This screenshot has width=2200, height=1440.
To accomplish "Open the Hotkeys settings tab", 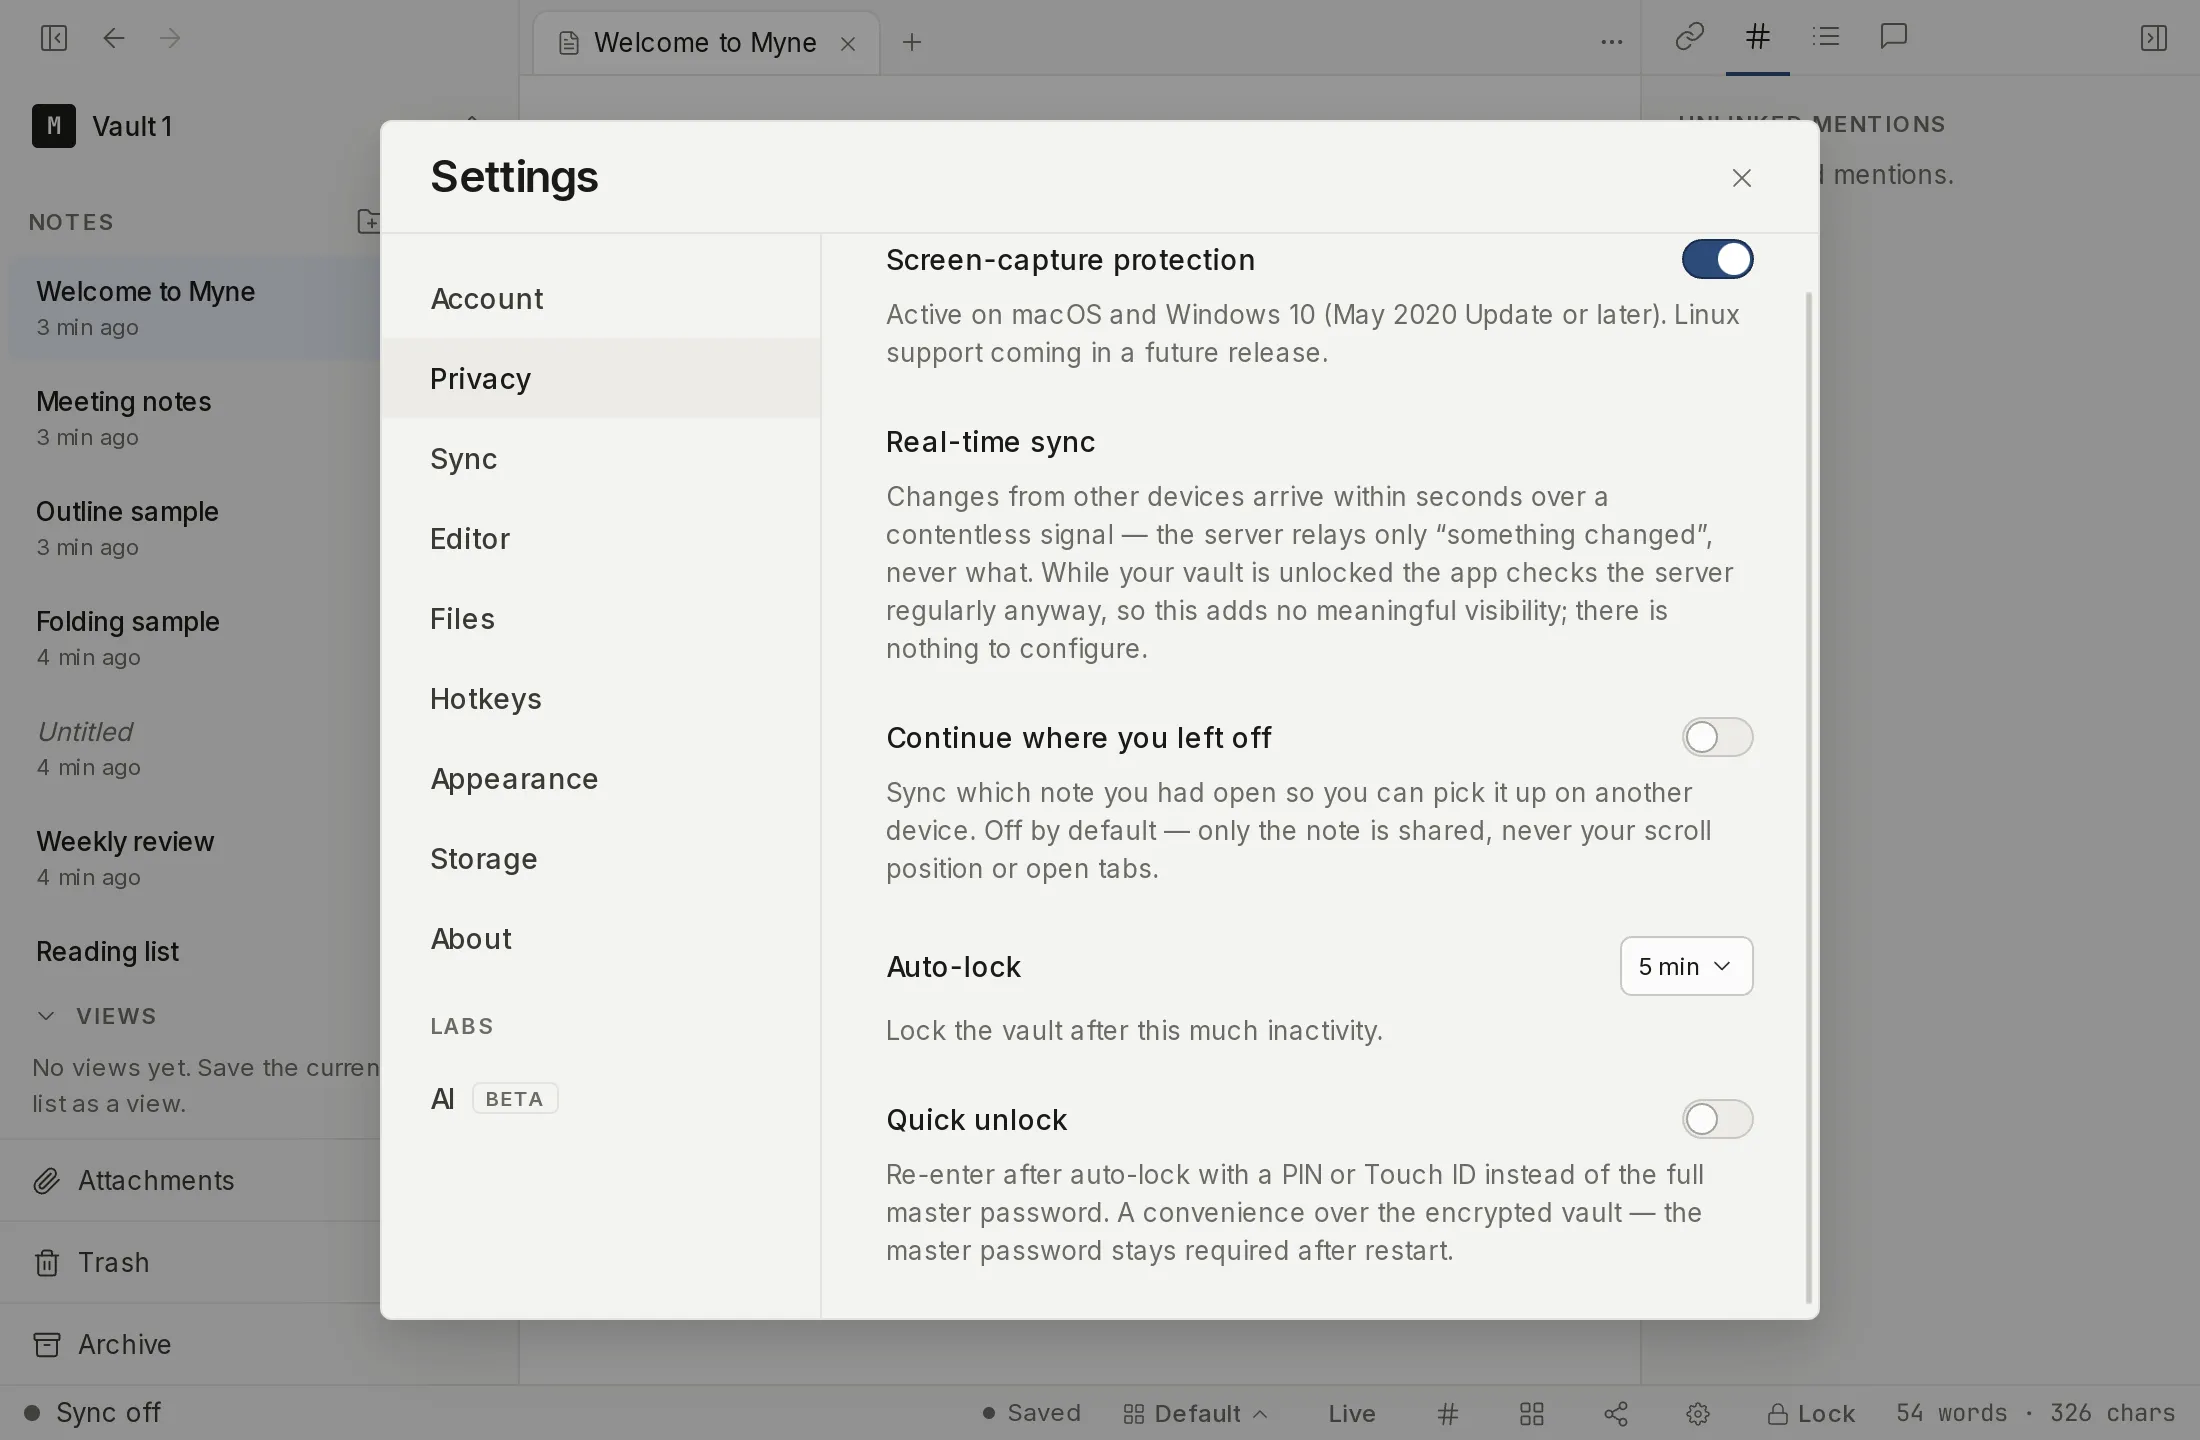I will tap(600, 698).
